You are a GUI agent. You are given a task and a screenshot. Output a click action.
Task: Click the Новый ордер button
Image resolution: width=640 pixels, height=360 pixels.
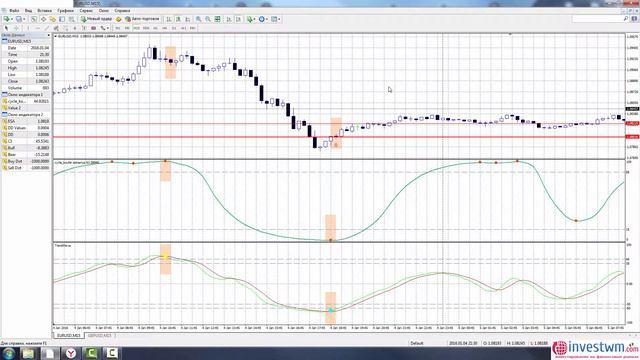click(x=97, y=19)
